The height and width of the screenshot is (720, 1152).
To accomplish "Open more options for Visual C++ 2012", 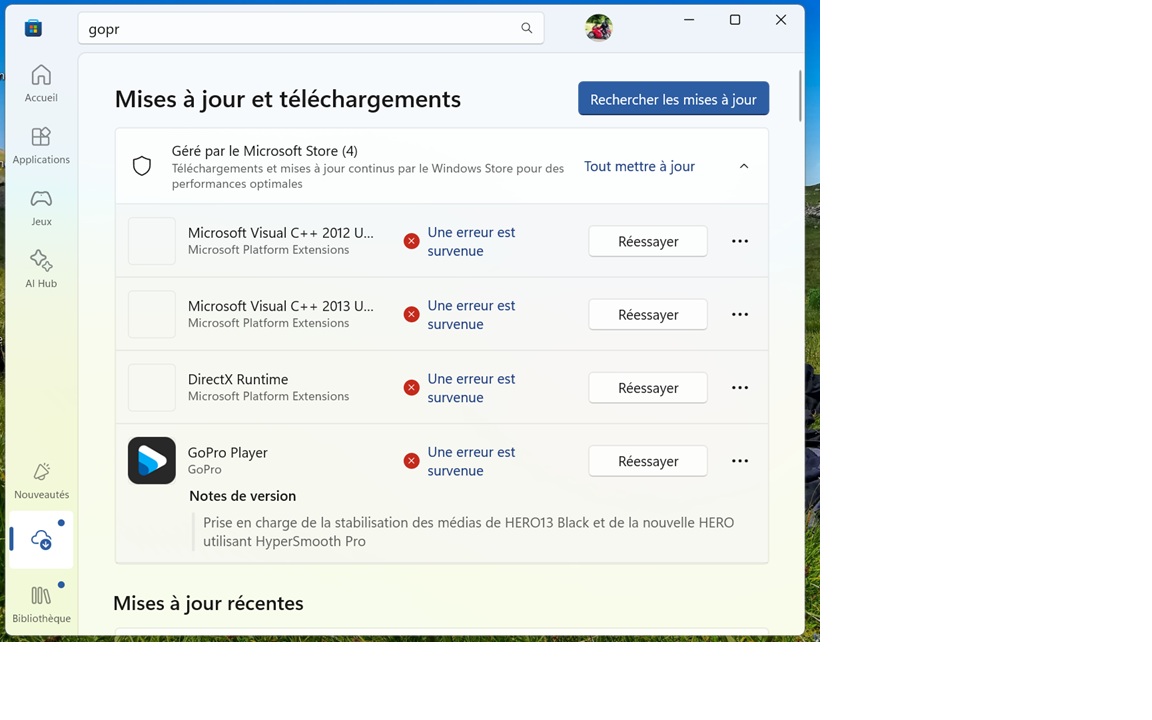I will pos(740,241).
